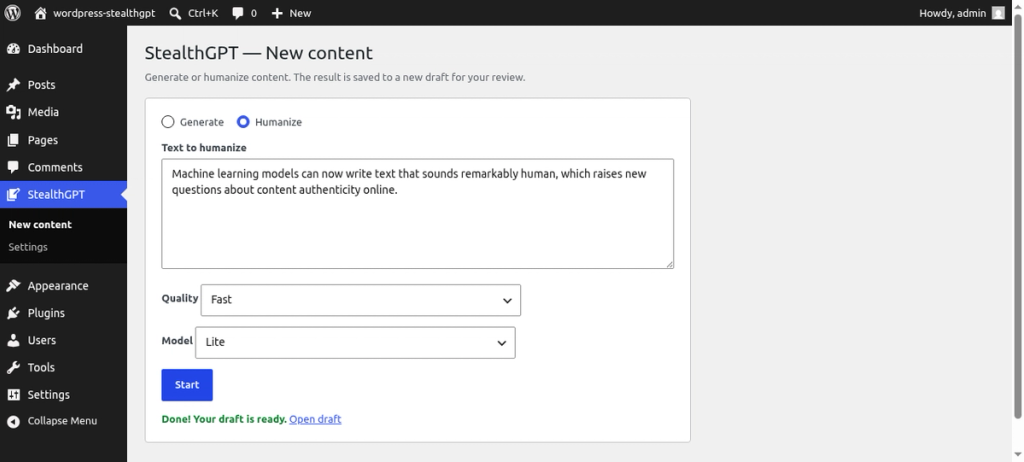The height and width of the screenshot is (462, 1024).
Task: Click the plus icon beside New
Action: click(x=277, y=13)
